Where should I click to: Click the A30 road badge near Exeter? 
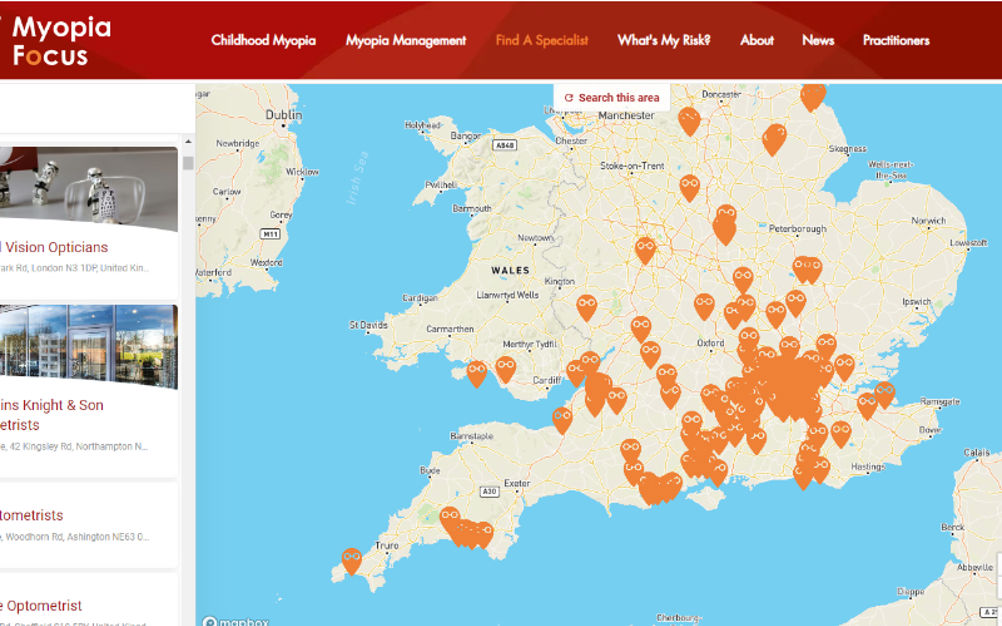tap(489, 491)
